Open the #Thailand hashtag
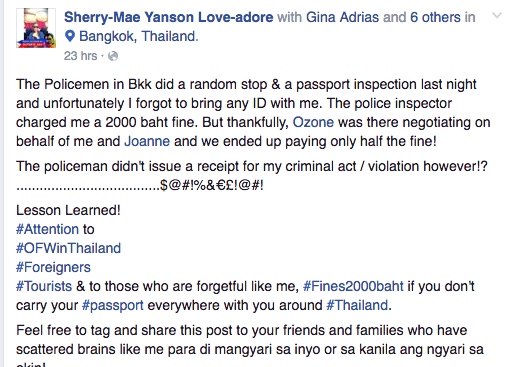 pyautogui.click(x=357, y=305)
